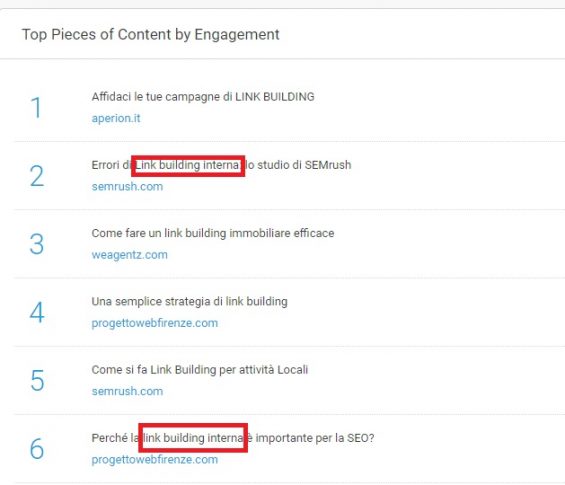This screenshot has height=485, width=565.
Task: Click rank number 2
Action: point(37,176)
